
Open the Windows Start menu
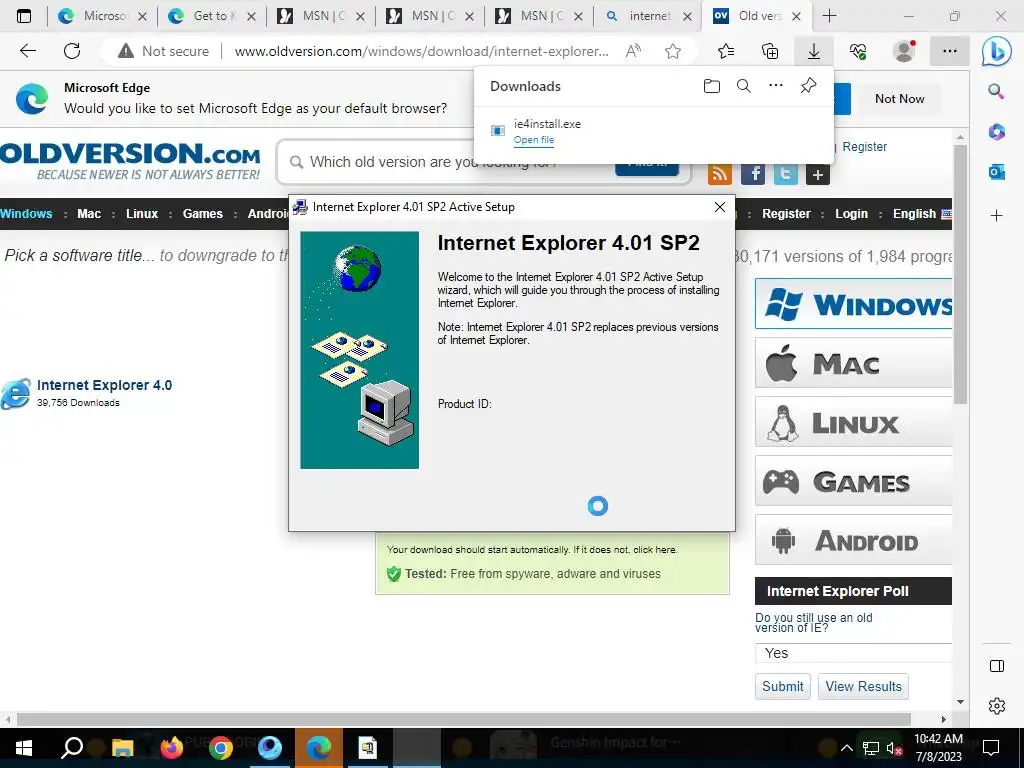24,748
